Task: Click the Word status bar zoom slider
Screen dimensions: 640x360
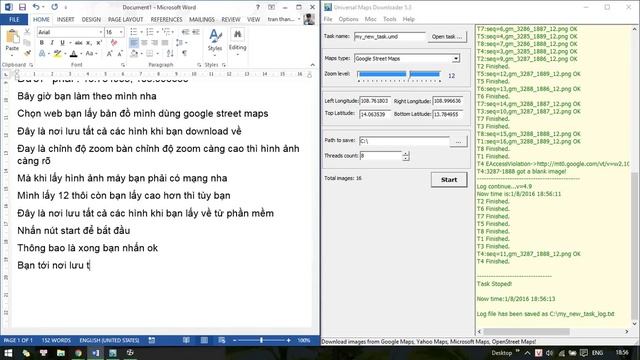Action: [261, 340]
